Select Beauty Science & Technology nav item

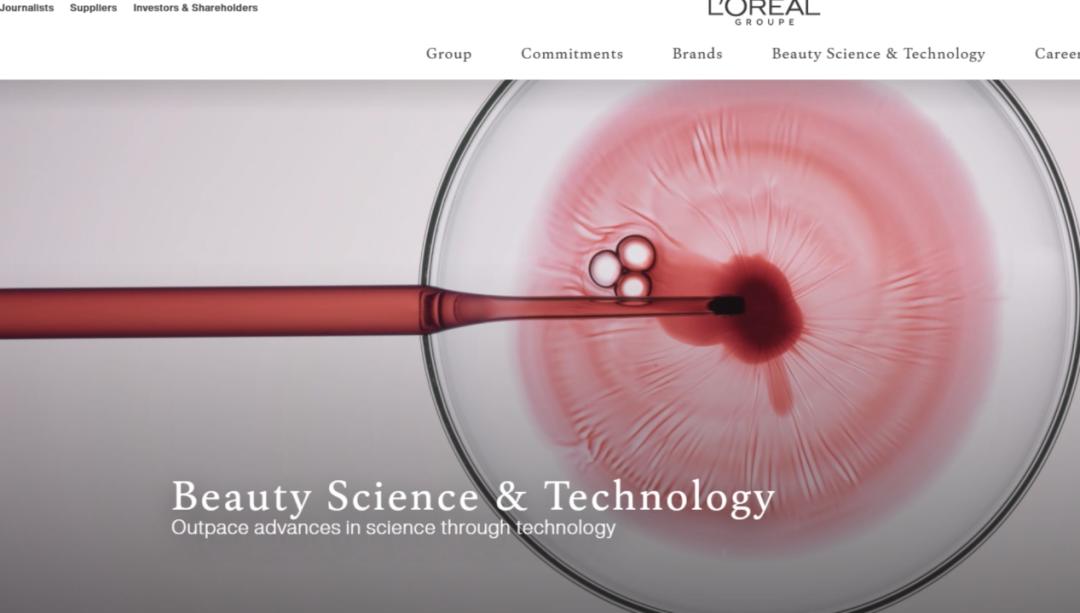click(878, 54)
